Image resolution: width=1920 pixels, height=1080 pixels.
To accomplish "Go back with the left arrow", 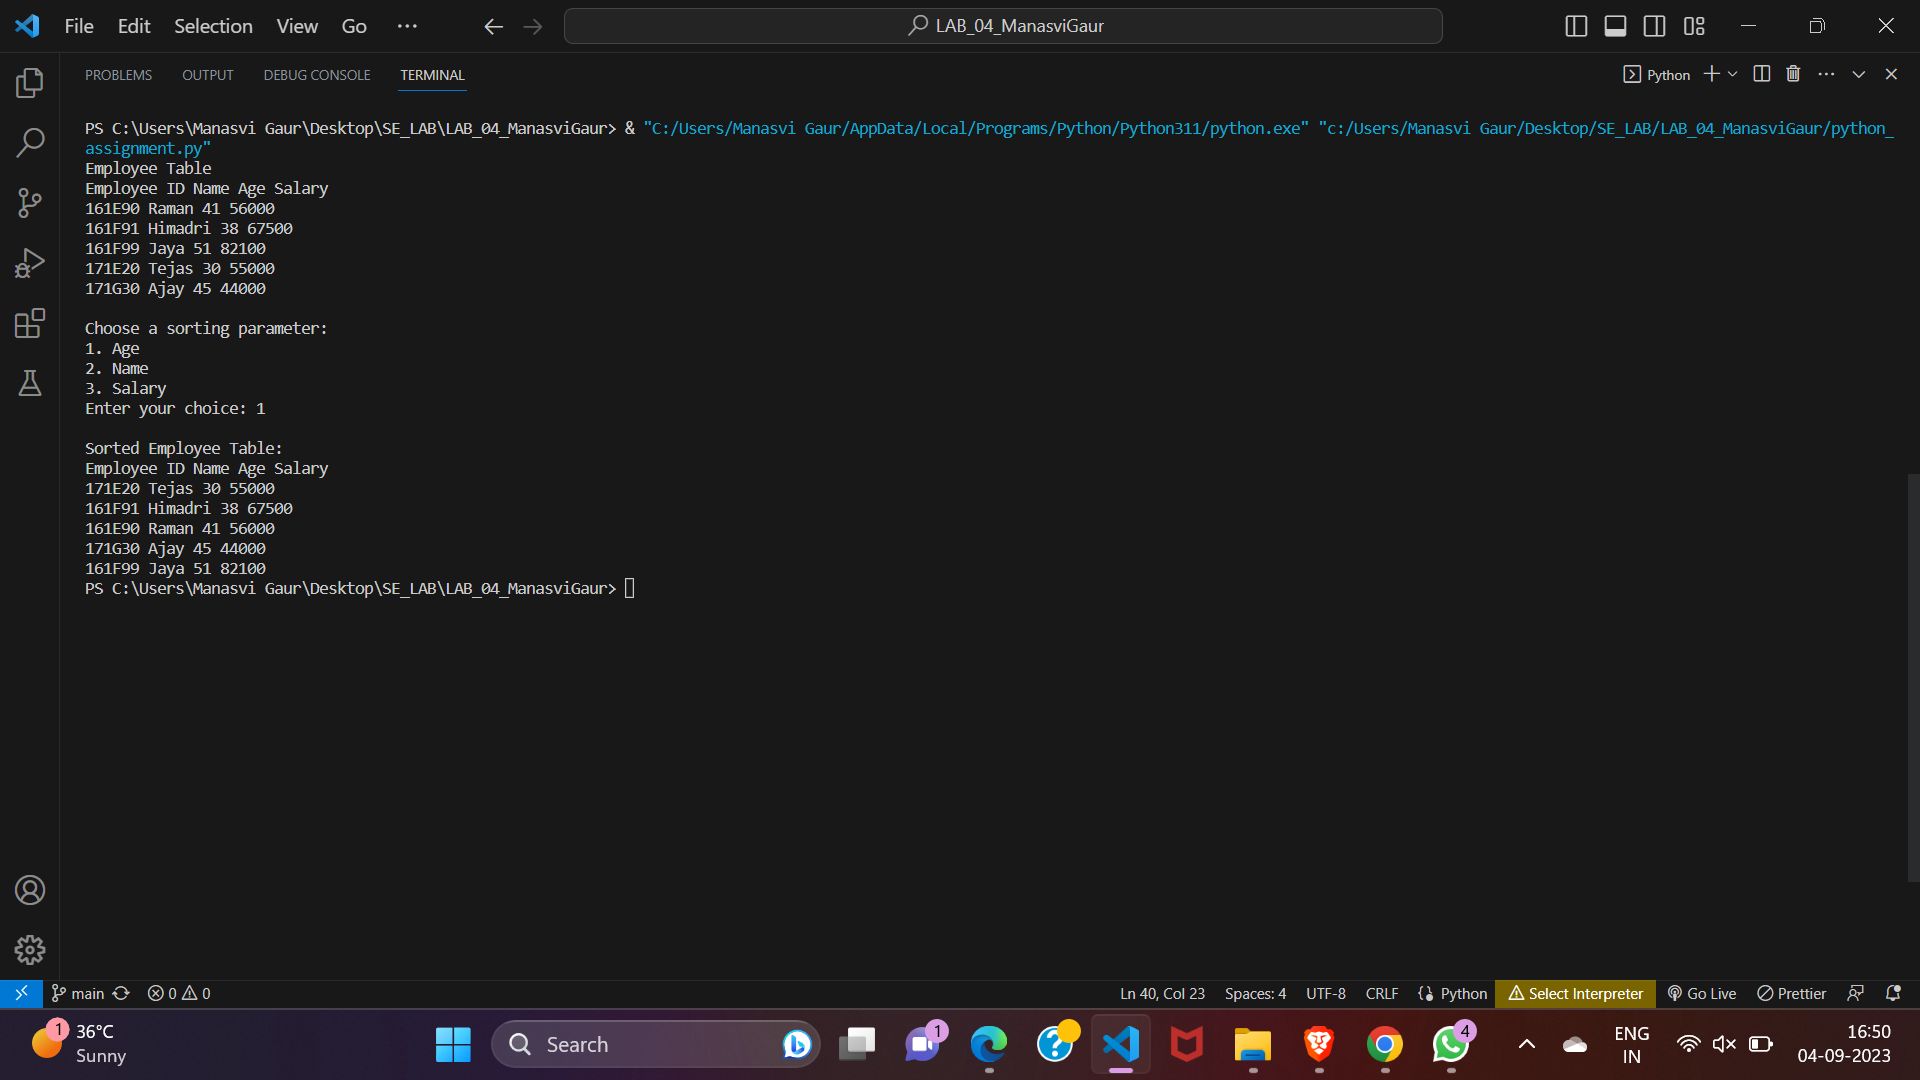I will click(493, 27).
